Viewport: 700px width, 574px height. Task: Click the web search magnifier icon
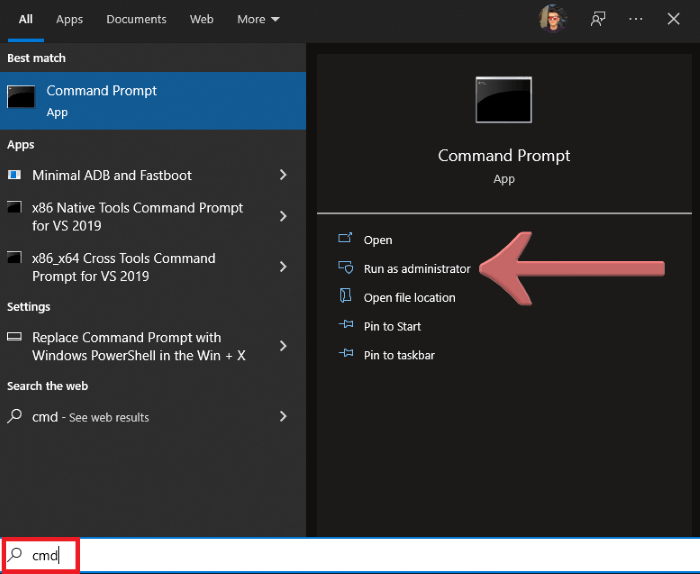(14, 416)
